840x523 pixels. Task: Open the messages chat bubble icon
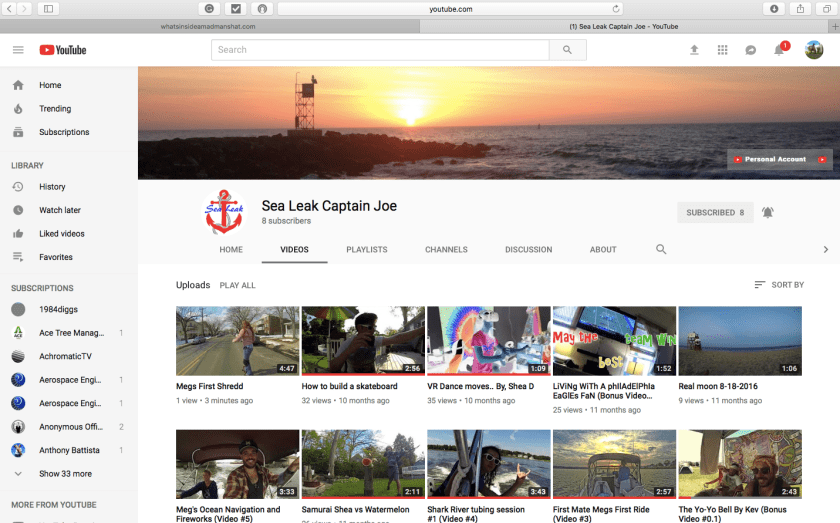pyautogui.click(x=751, y=50)
